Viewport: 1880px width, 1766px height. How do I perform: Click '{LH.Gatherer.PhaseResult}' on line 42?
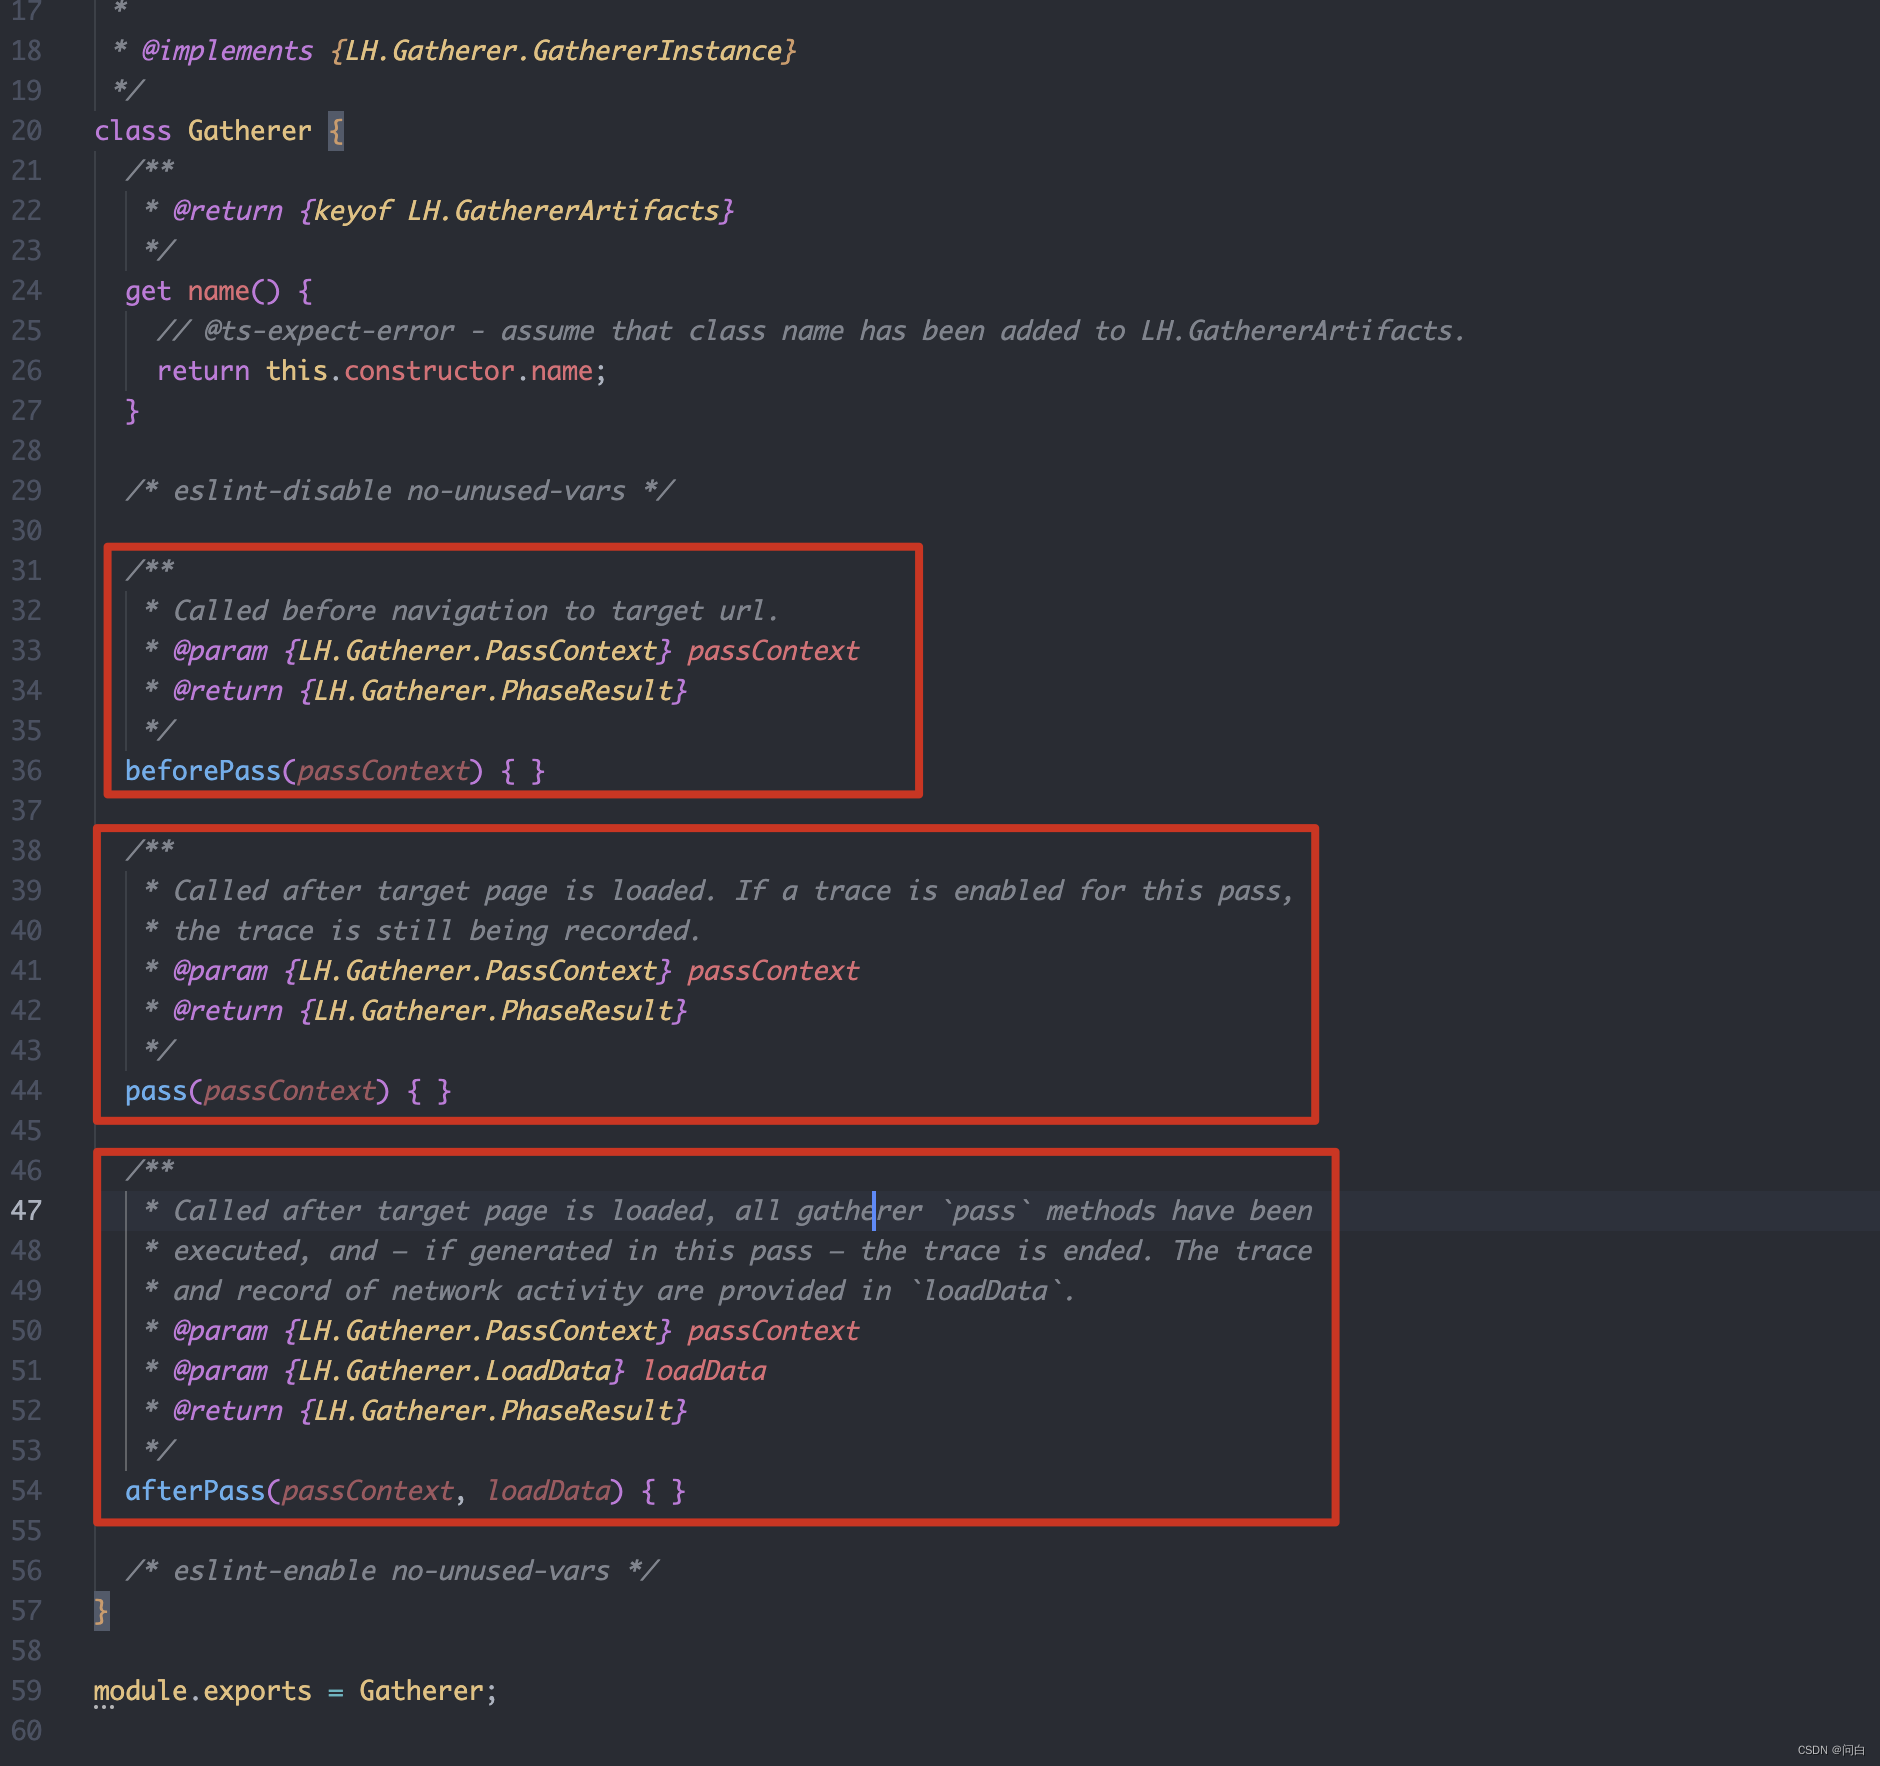(493, 1011)
